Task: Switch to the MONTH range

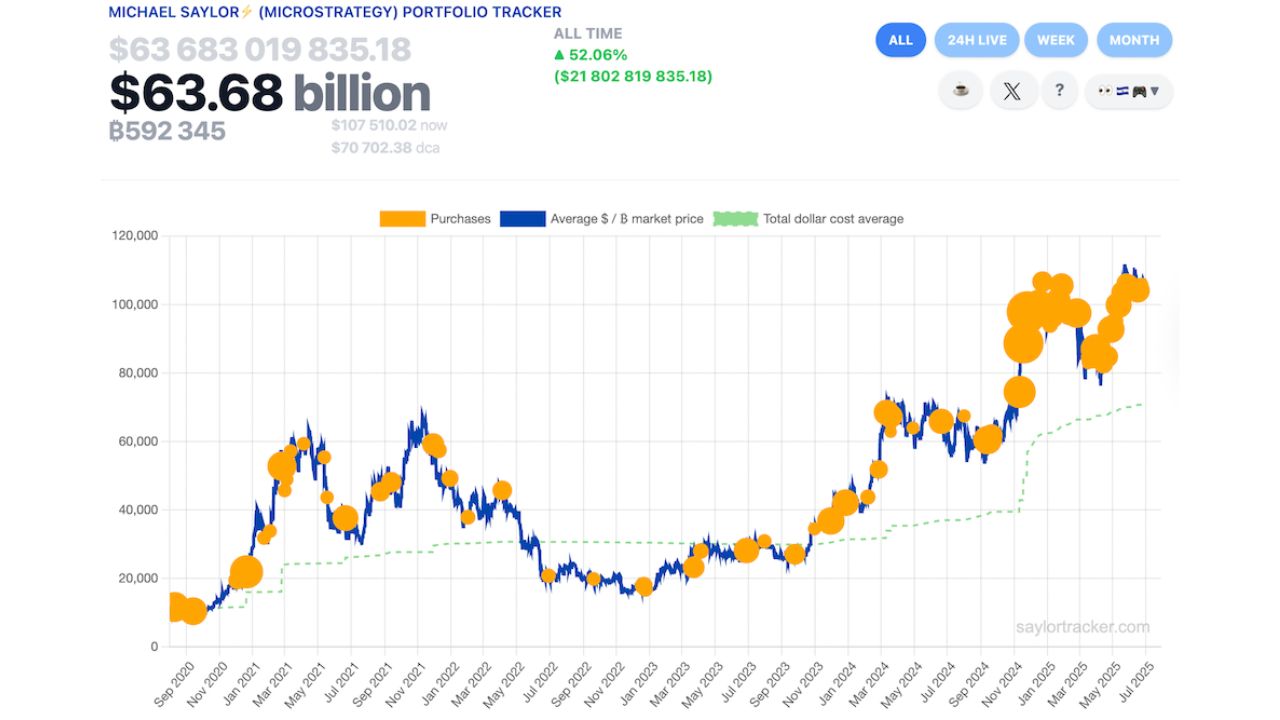Action: (x=1134, y=40)
